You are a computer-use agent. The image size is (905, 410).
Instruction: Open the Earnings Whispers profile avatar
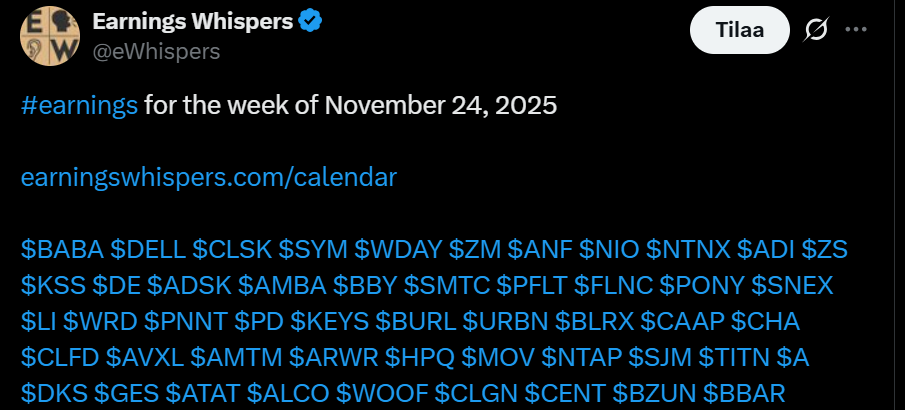coord(49,36)
